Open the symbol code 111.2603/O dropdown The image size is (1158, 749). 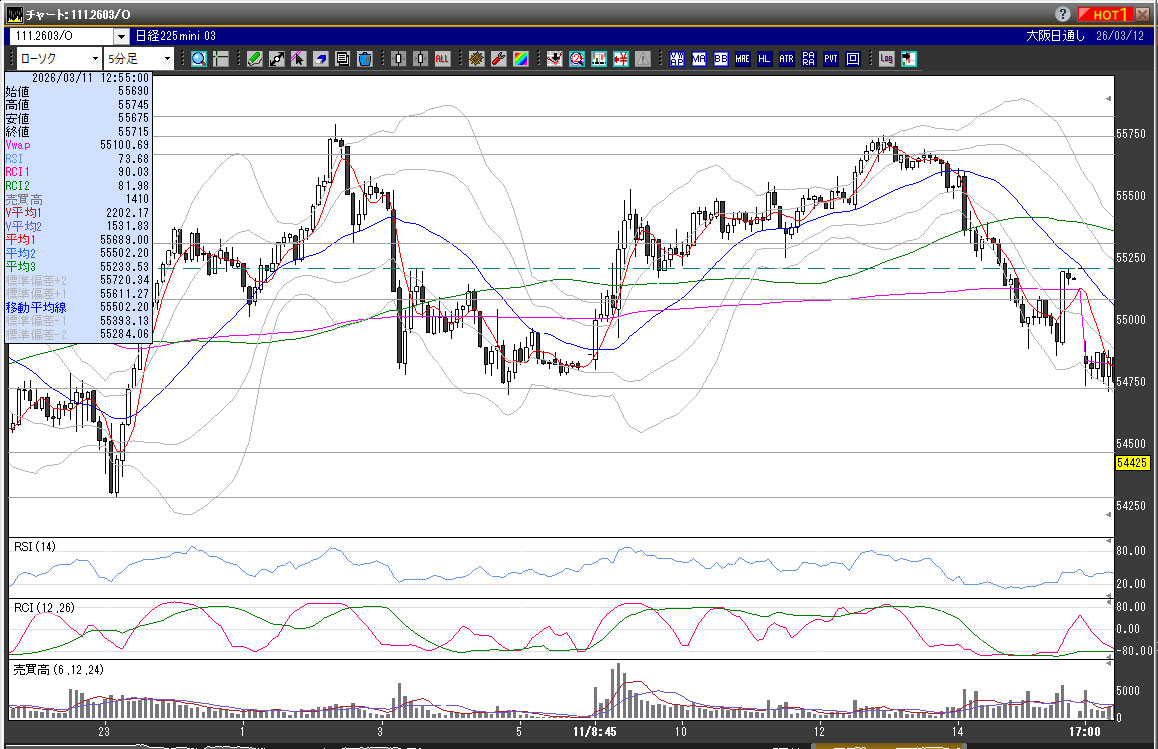click(121, 36)
